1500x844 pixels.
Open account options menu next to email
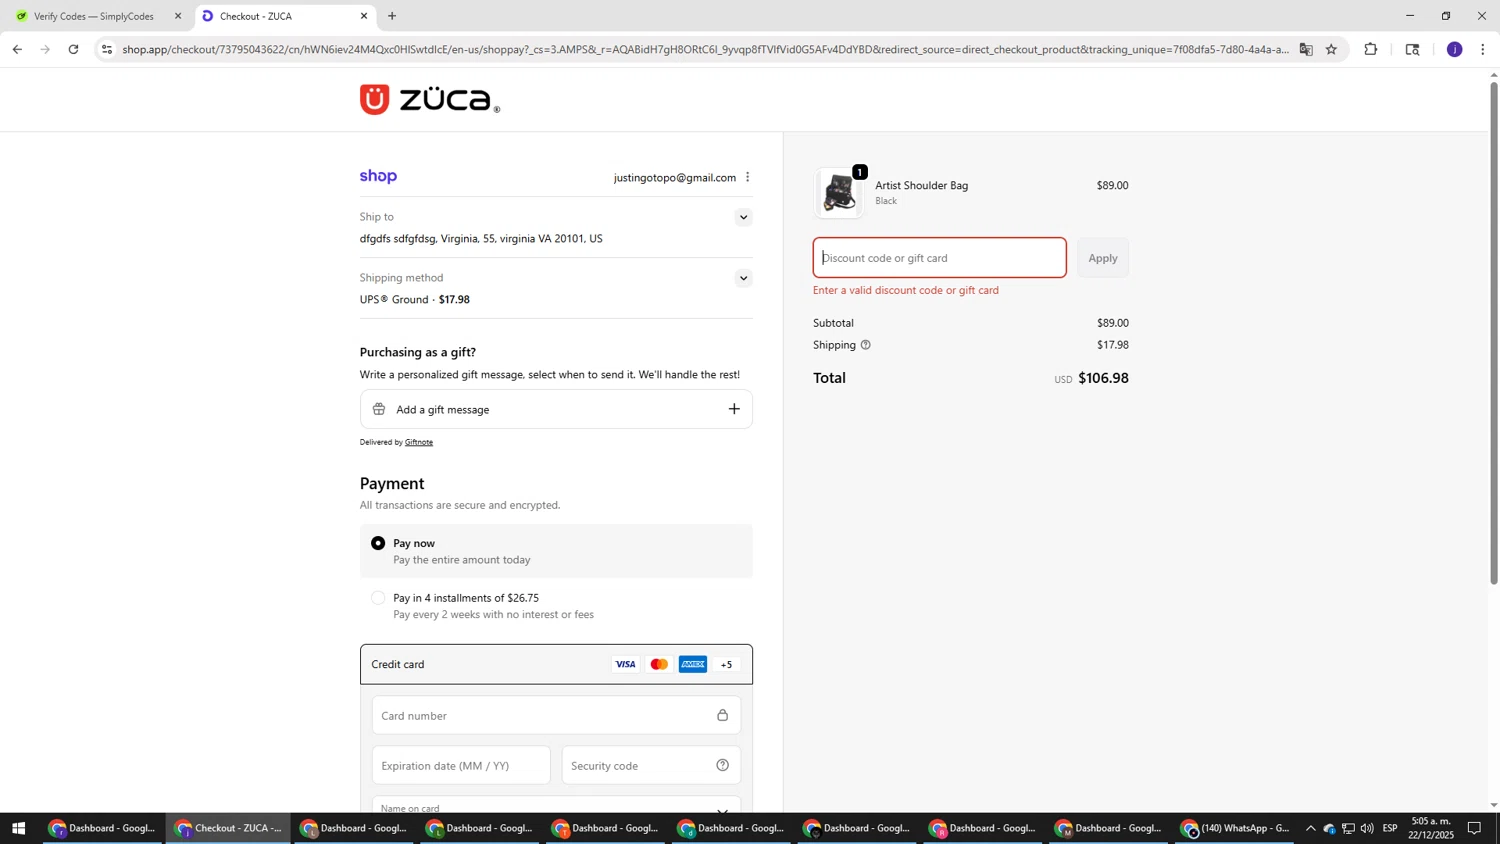tap(747, 177)
